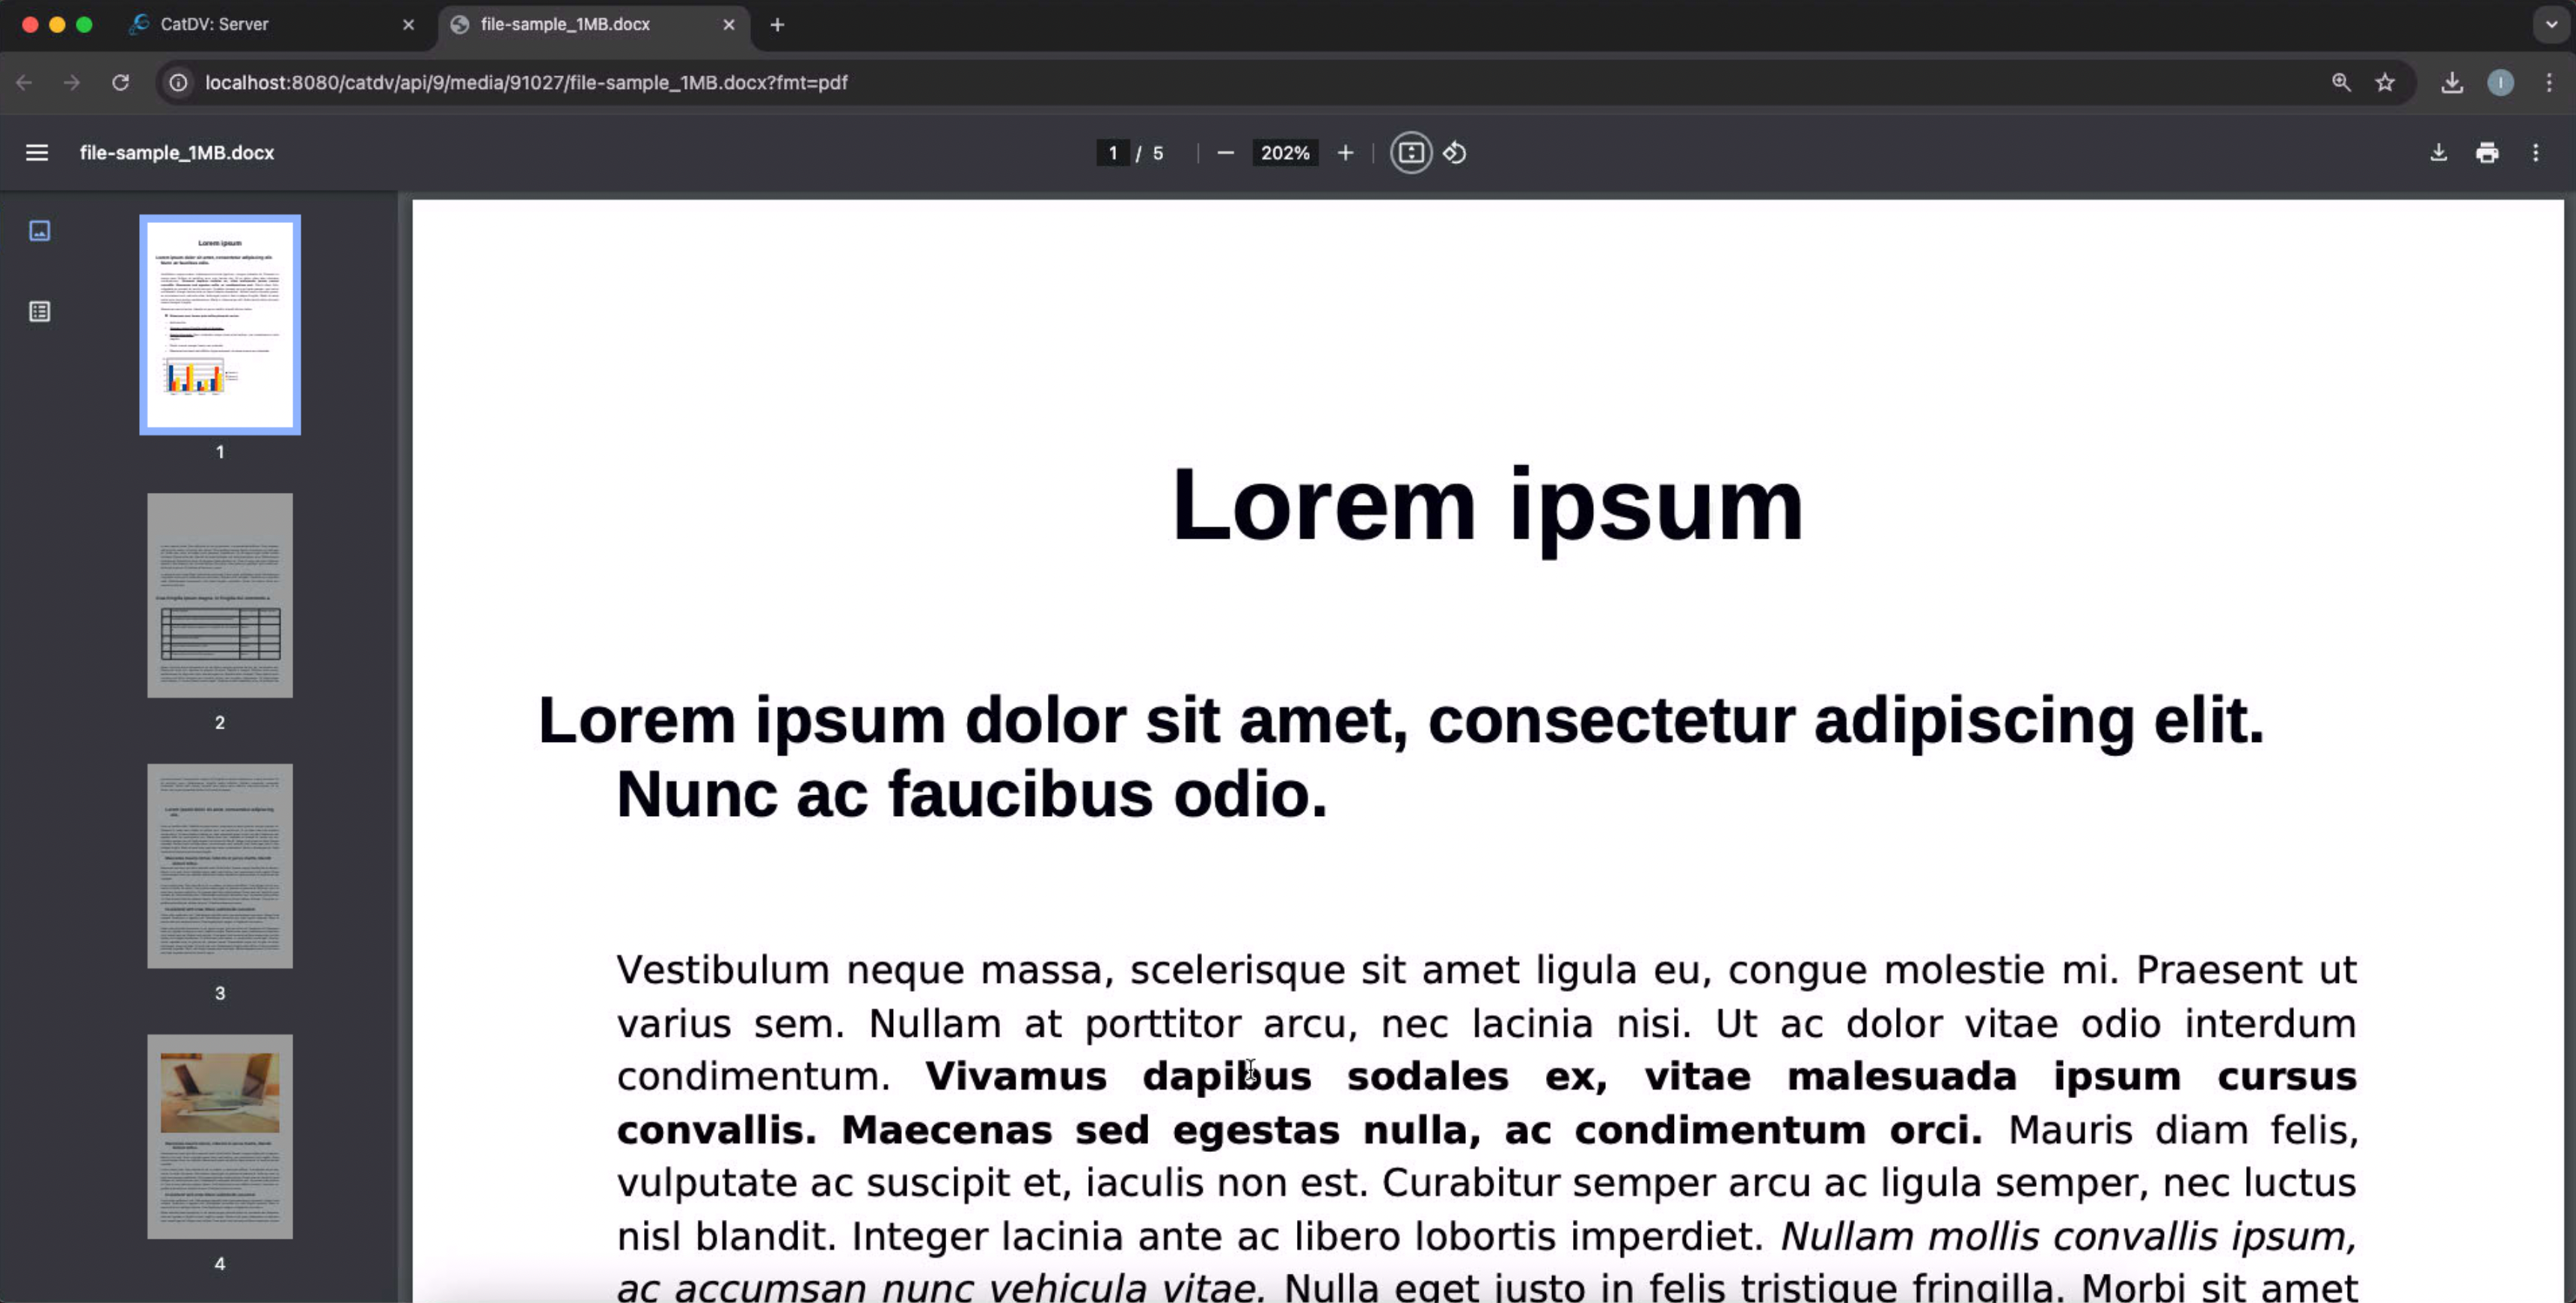This screenshot has height=1303, width=2576.
Task: Jump to page 2 thumbnail
Action: (x=220, y=595)
